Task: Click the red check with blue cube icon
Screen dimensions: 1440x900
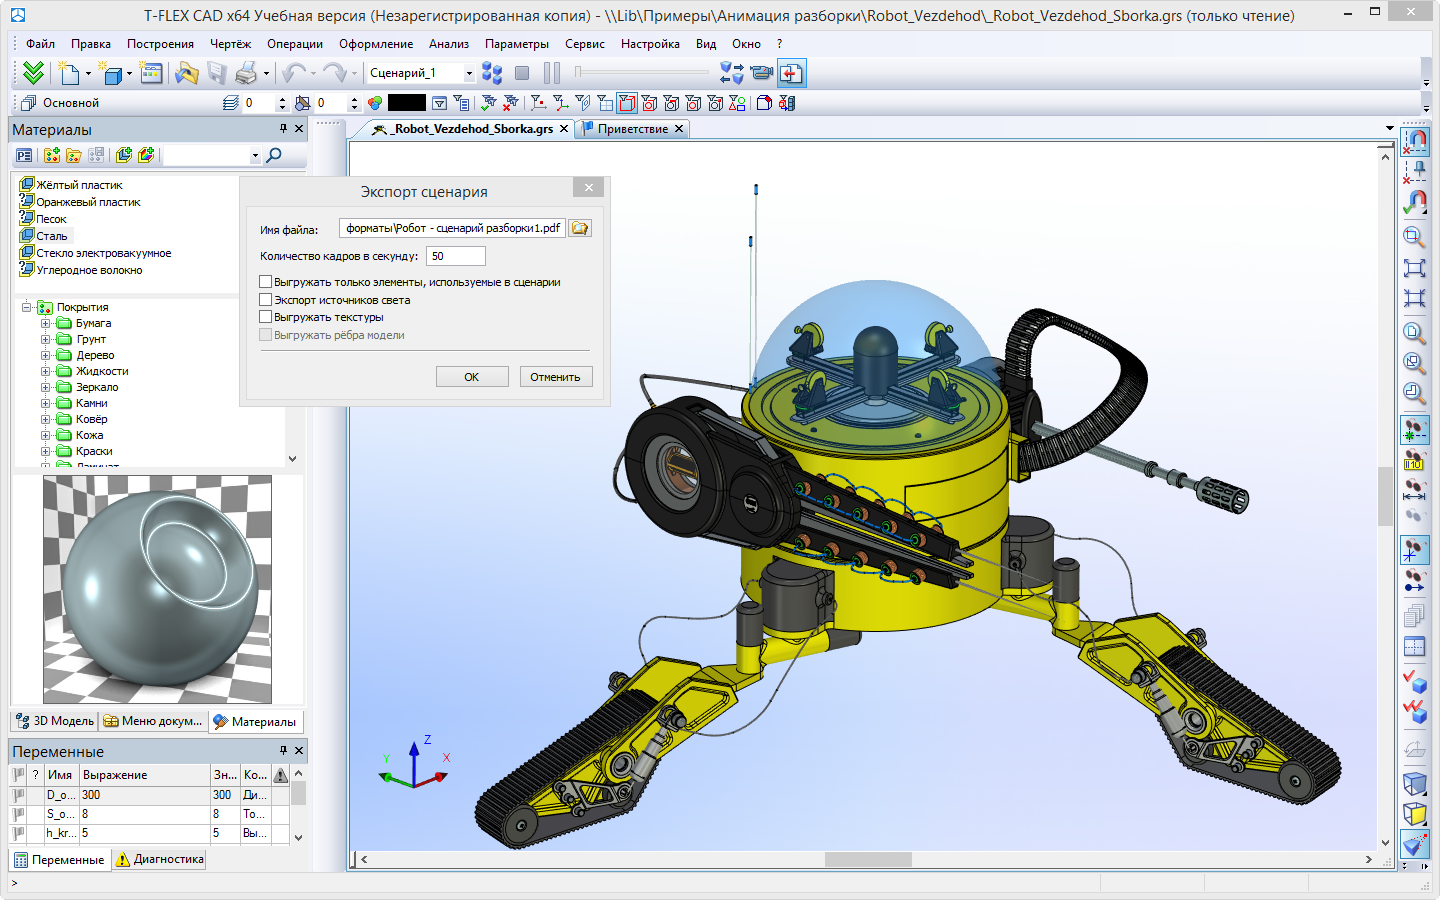Action: [1414, 681]
